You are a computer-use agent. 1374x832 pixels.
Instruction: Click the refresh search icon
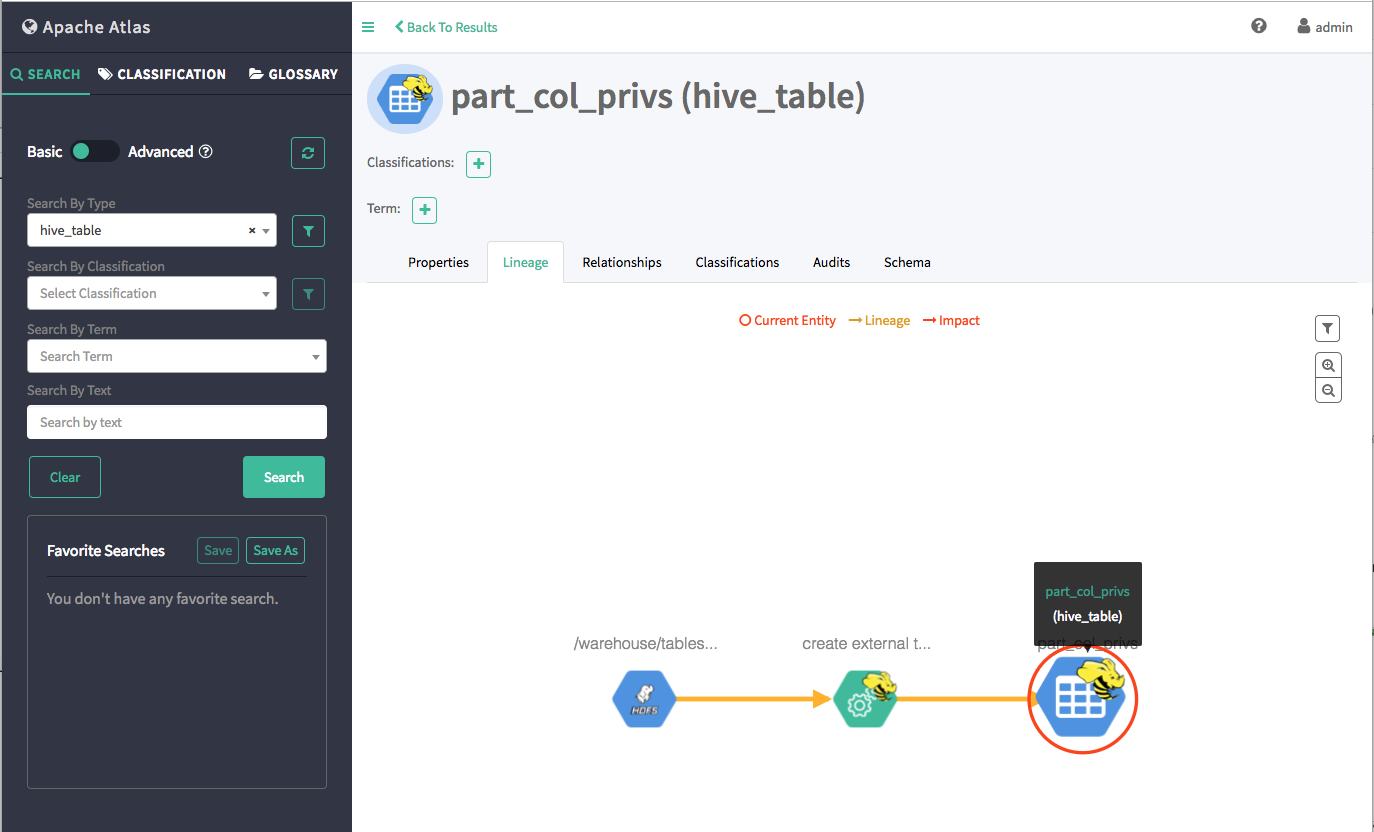click(x=308, y=153)
